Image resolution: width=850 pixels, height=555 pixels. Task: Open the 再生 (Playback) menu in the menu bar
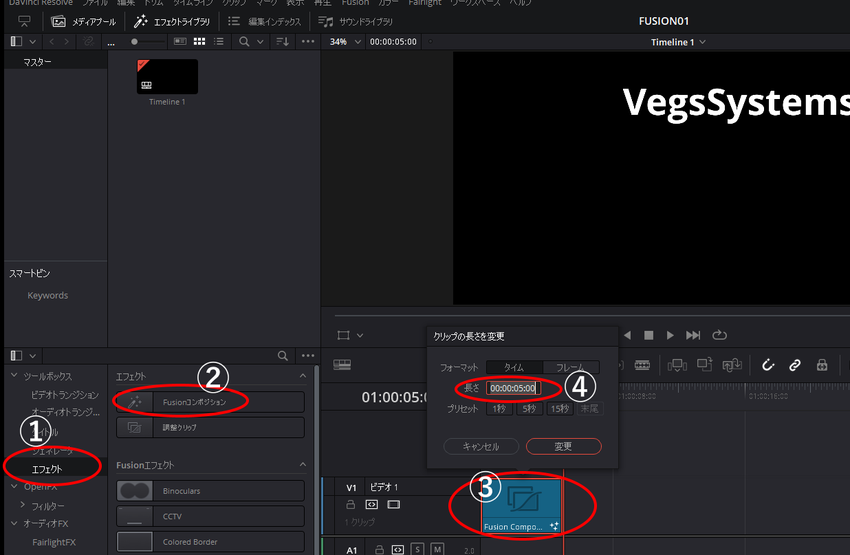tap(323, 3)
